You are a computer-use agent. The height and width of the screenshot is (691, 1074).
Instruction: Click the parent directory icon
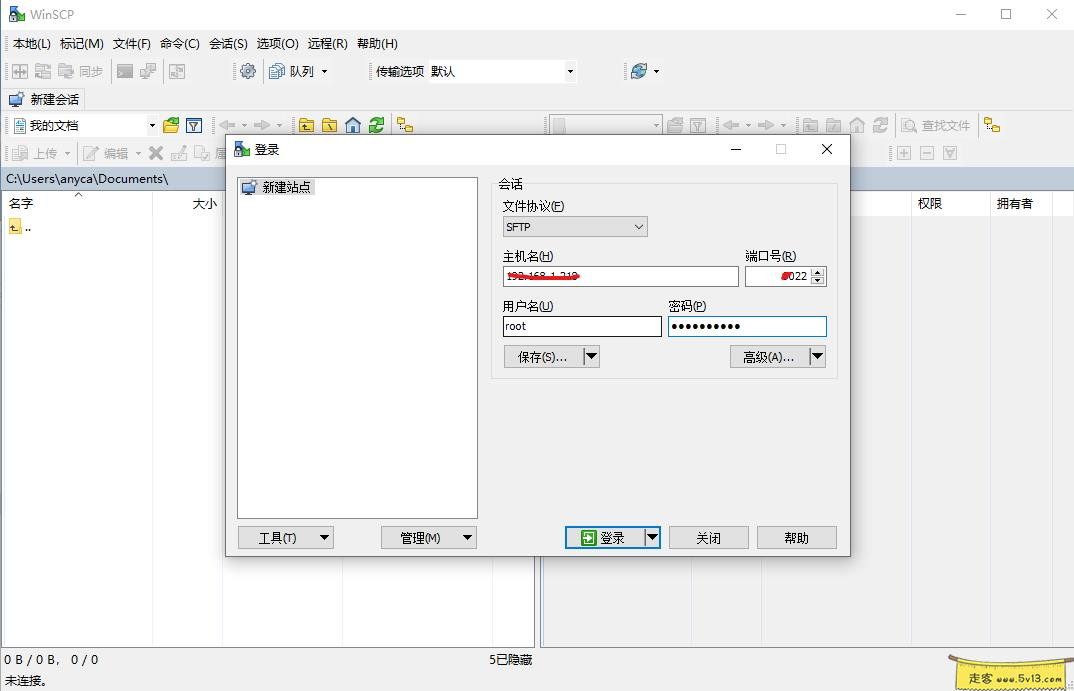tap(306, 124)
